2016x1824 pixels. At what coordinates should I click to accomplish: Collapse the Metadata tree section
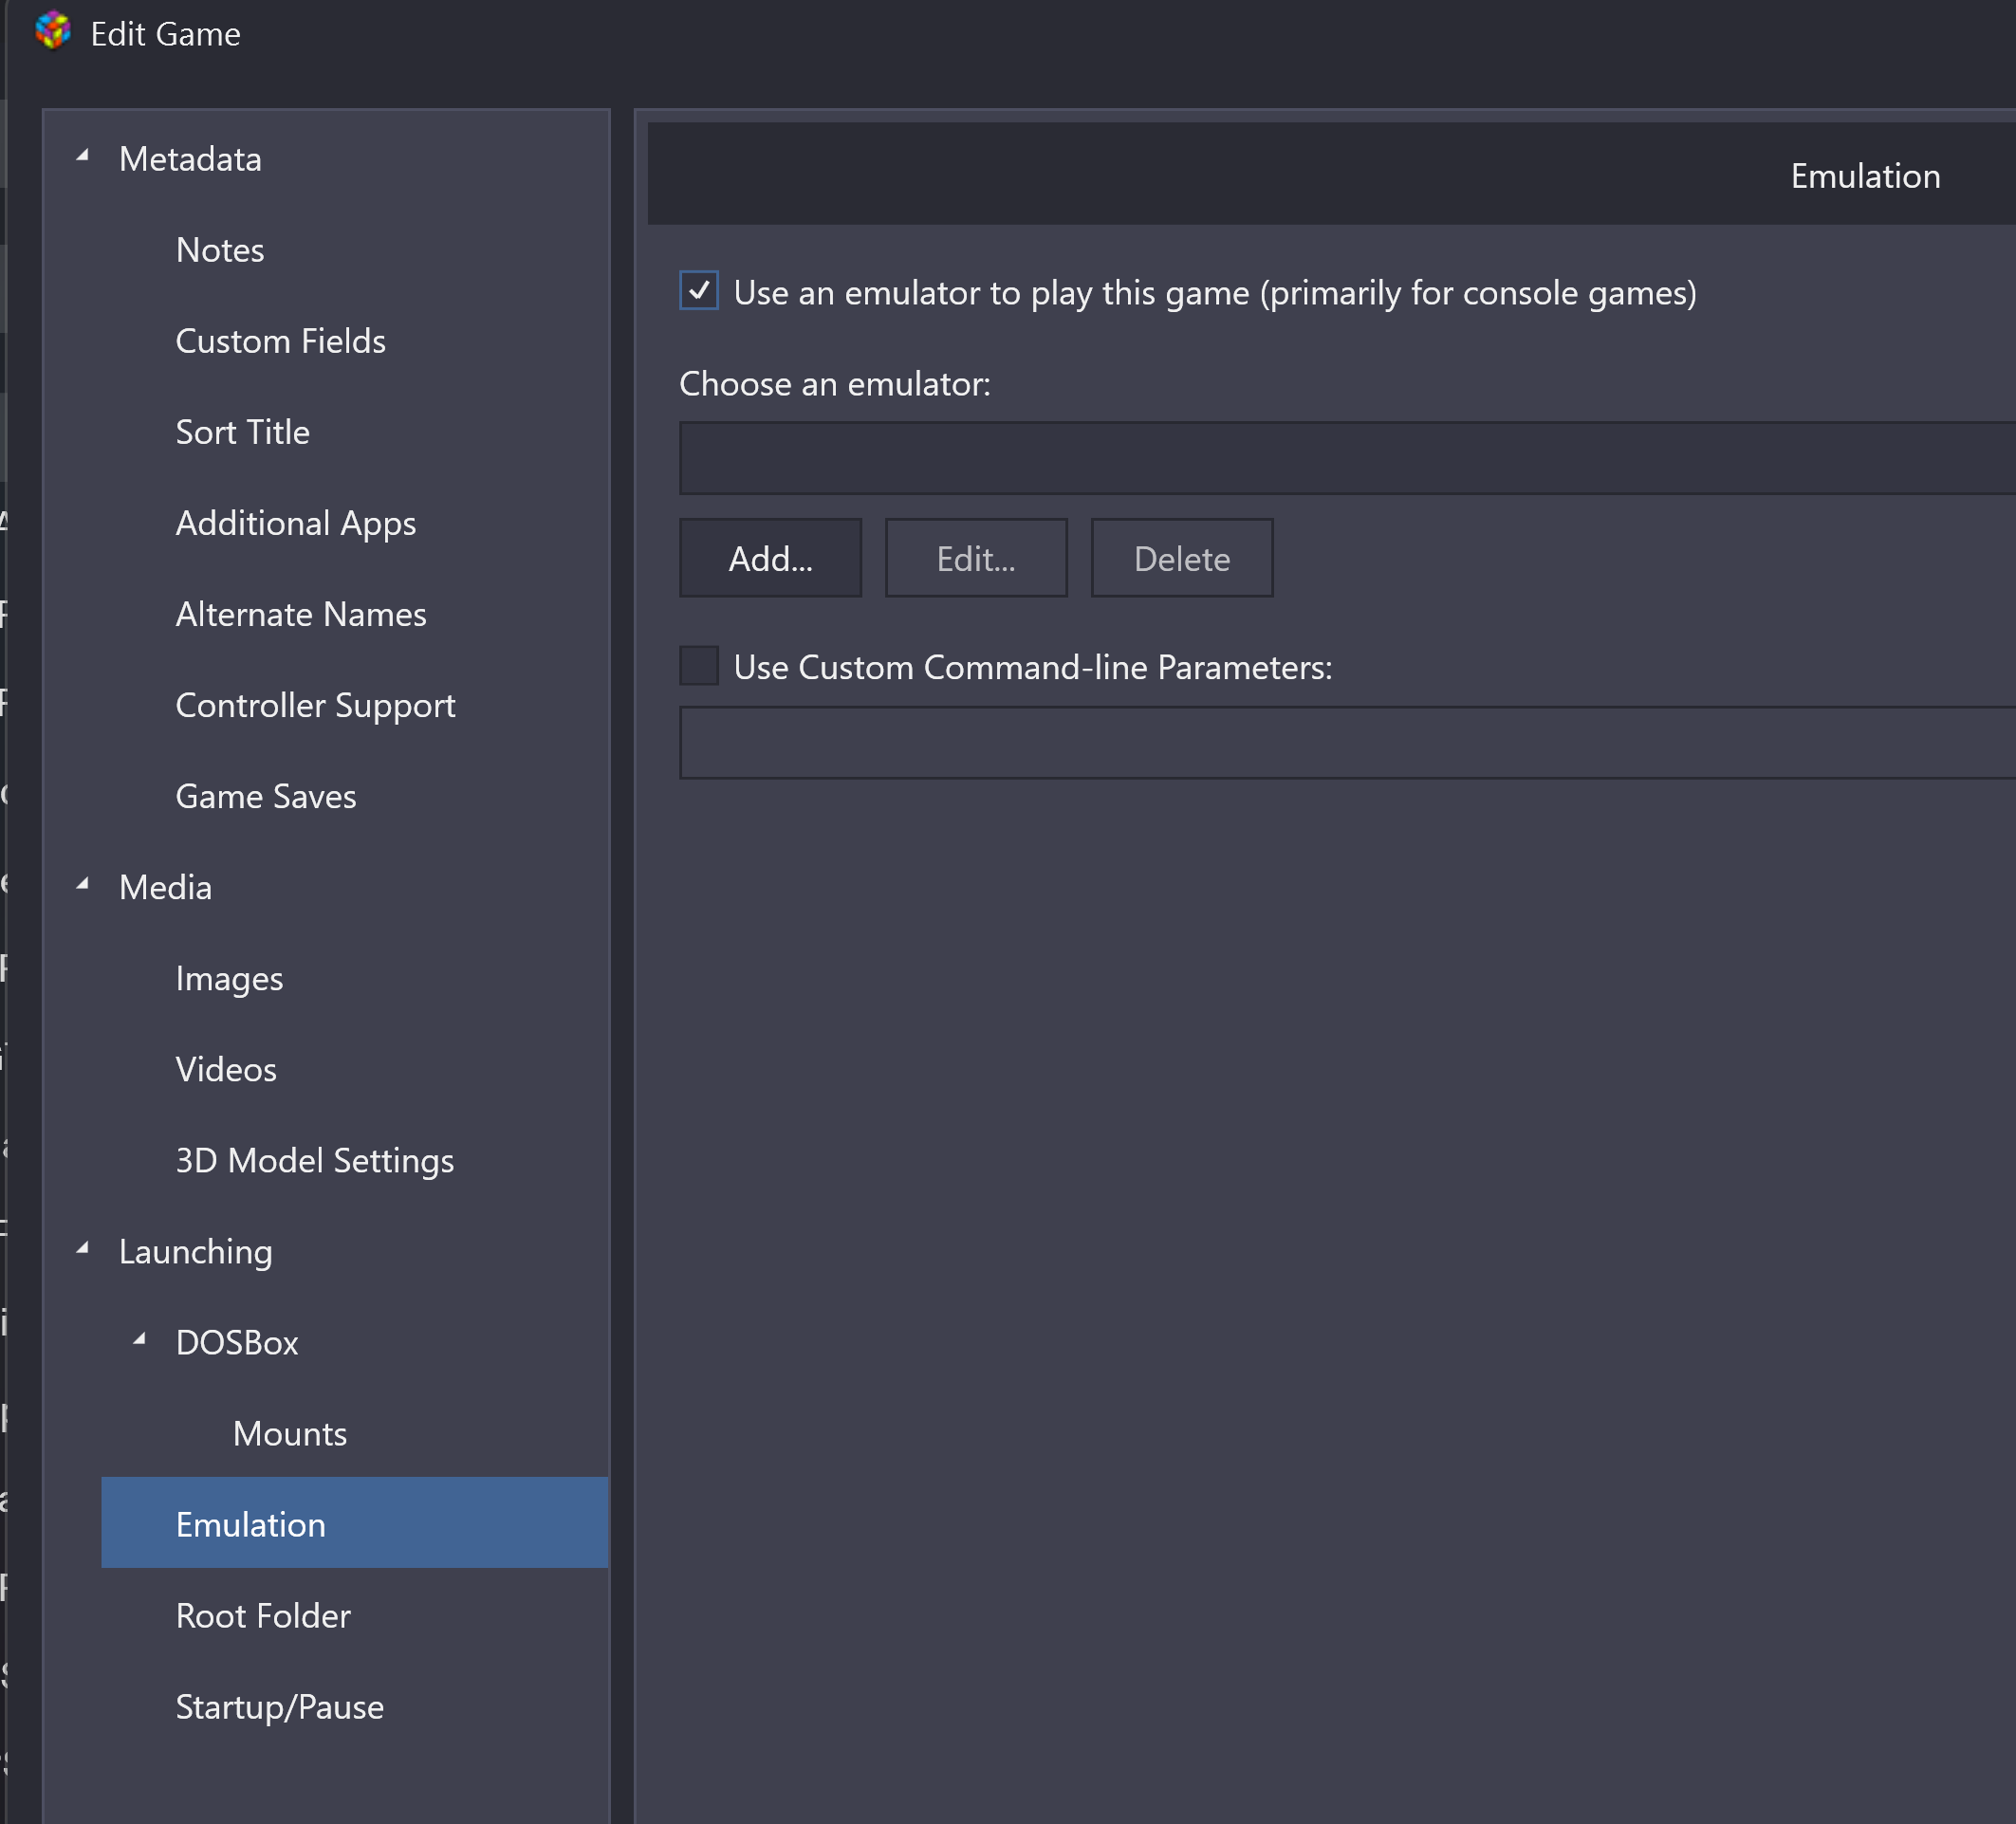(x=83, y=156)
